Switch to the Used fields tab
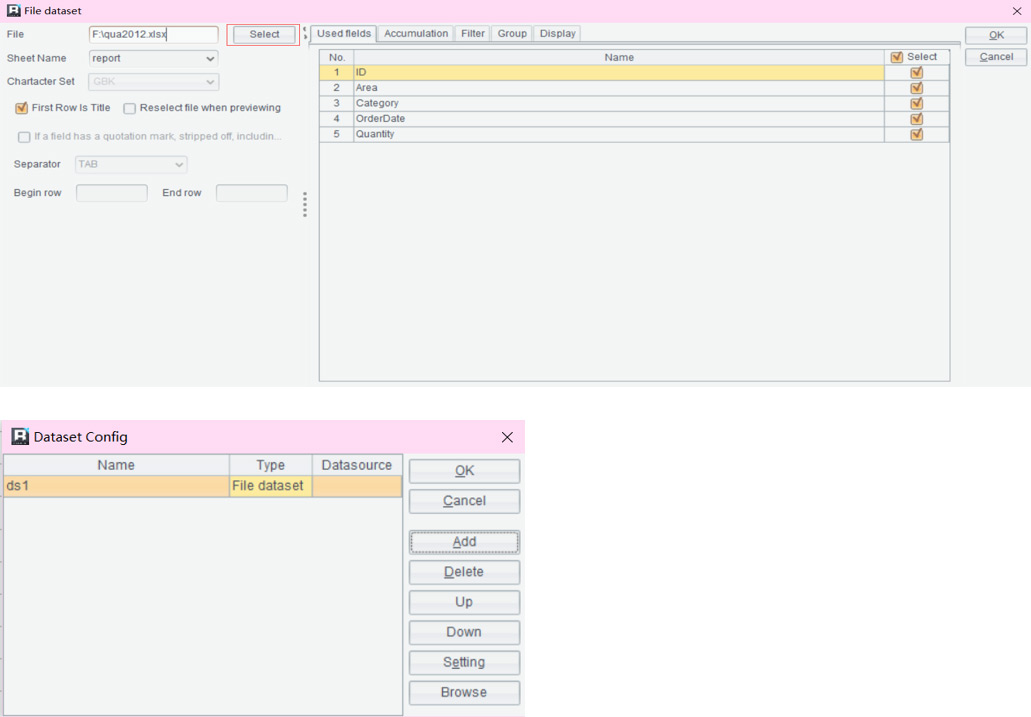1031x717 pixels. point(343,34)
